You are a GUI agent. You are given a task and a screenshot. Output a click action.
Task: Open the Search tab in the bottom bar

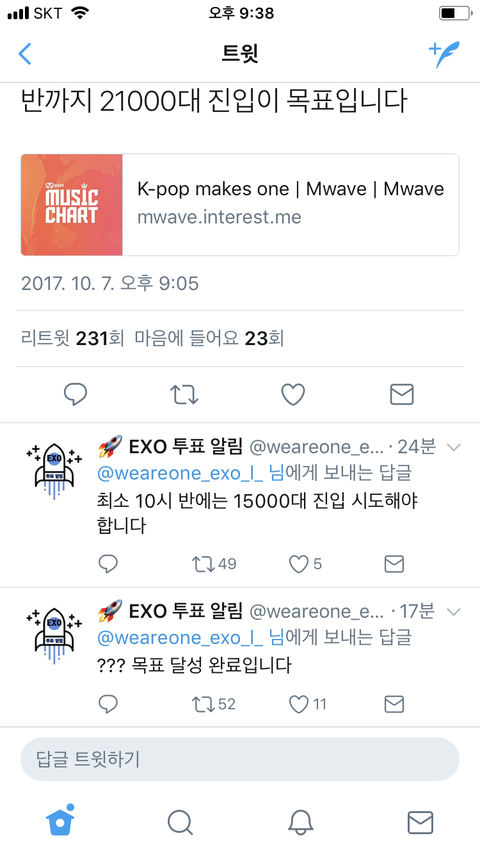click(180, 822)
